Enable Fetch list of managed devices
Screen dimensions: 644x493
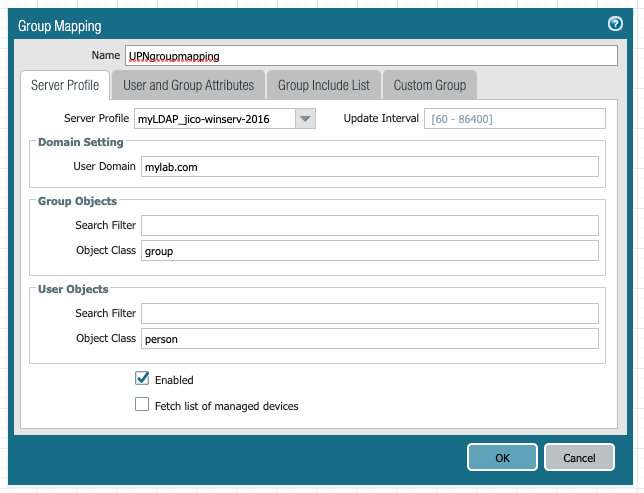tap(142, 405)
